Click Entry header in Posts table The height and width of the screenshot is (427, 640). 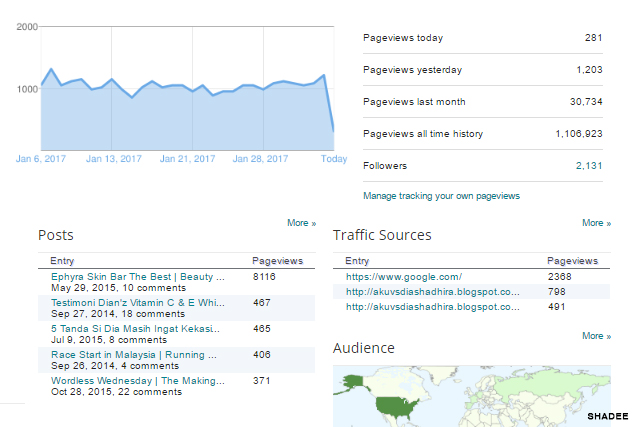[x=62, y=261]
